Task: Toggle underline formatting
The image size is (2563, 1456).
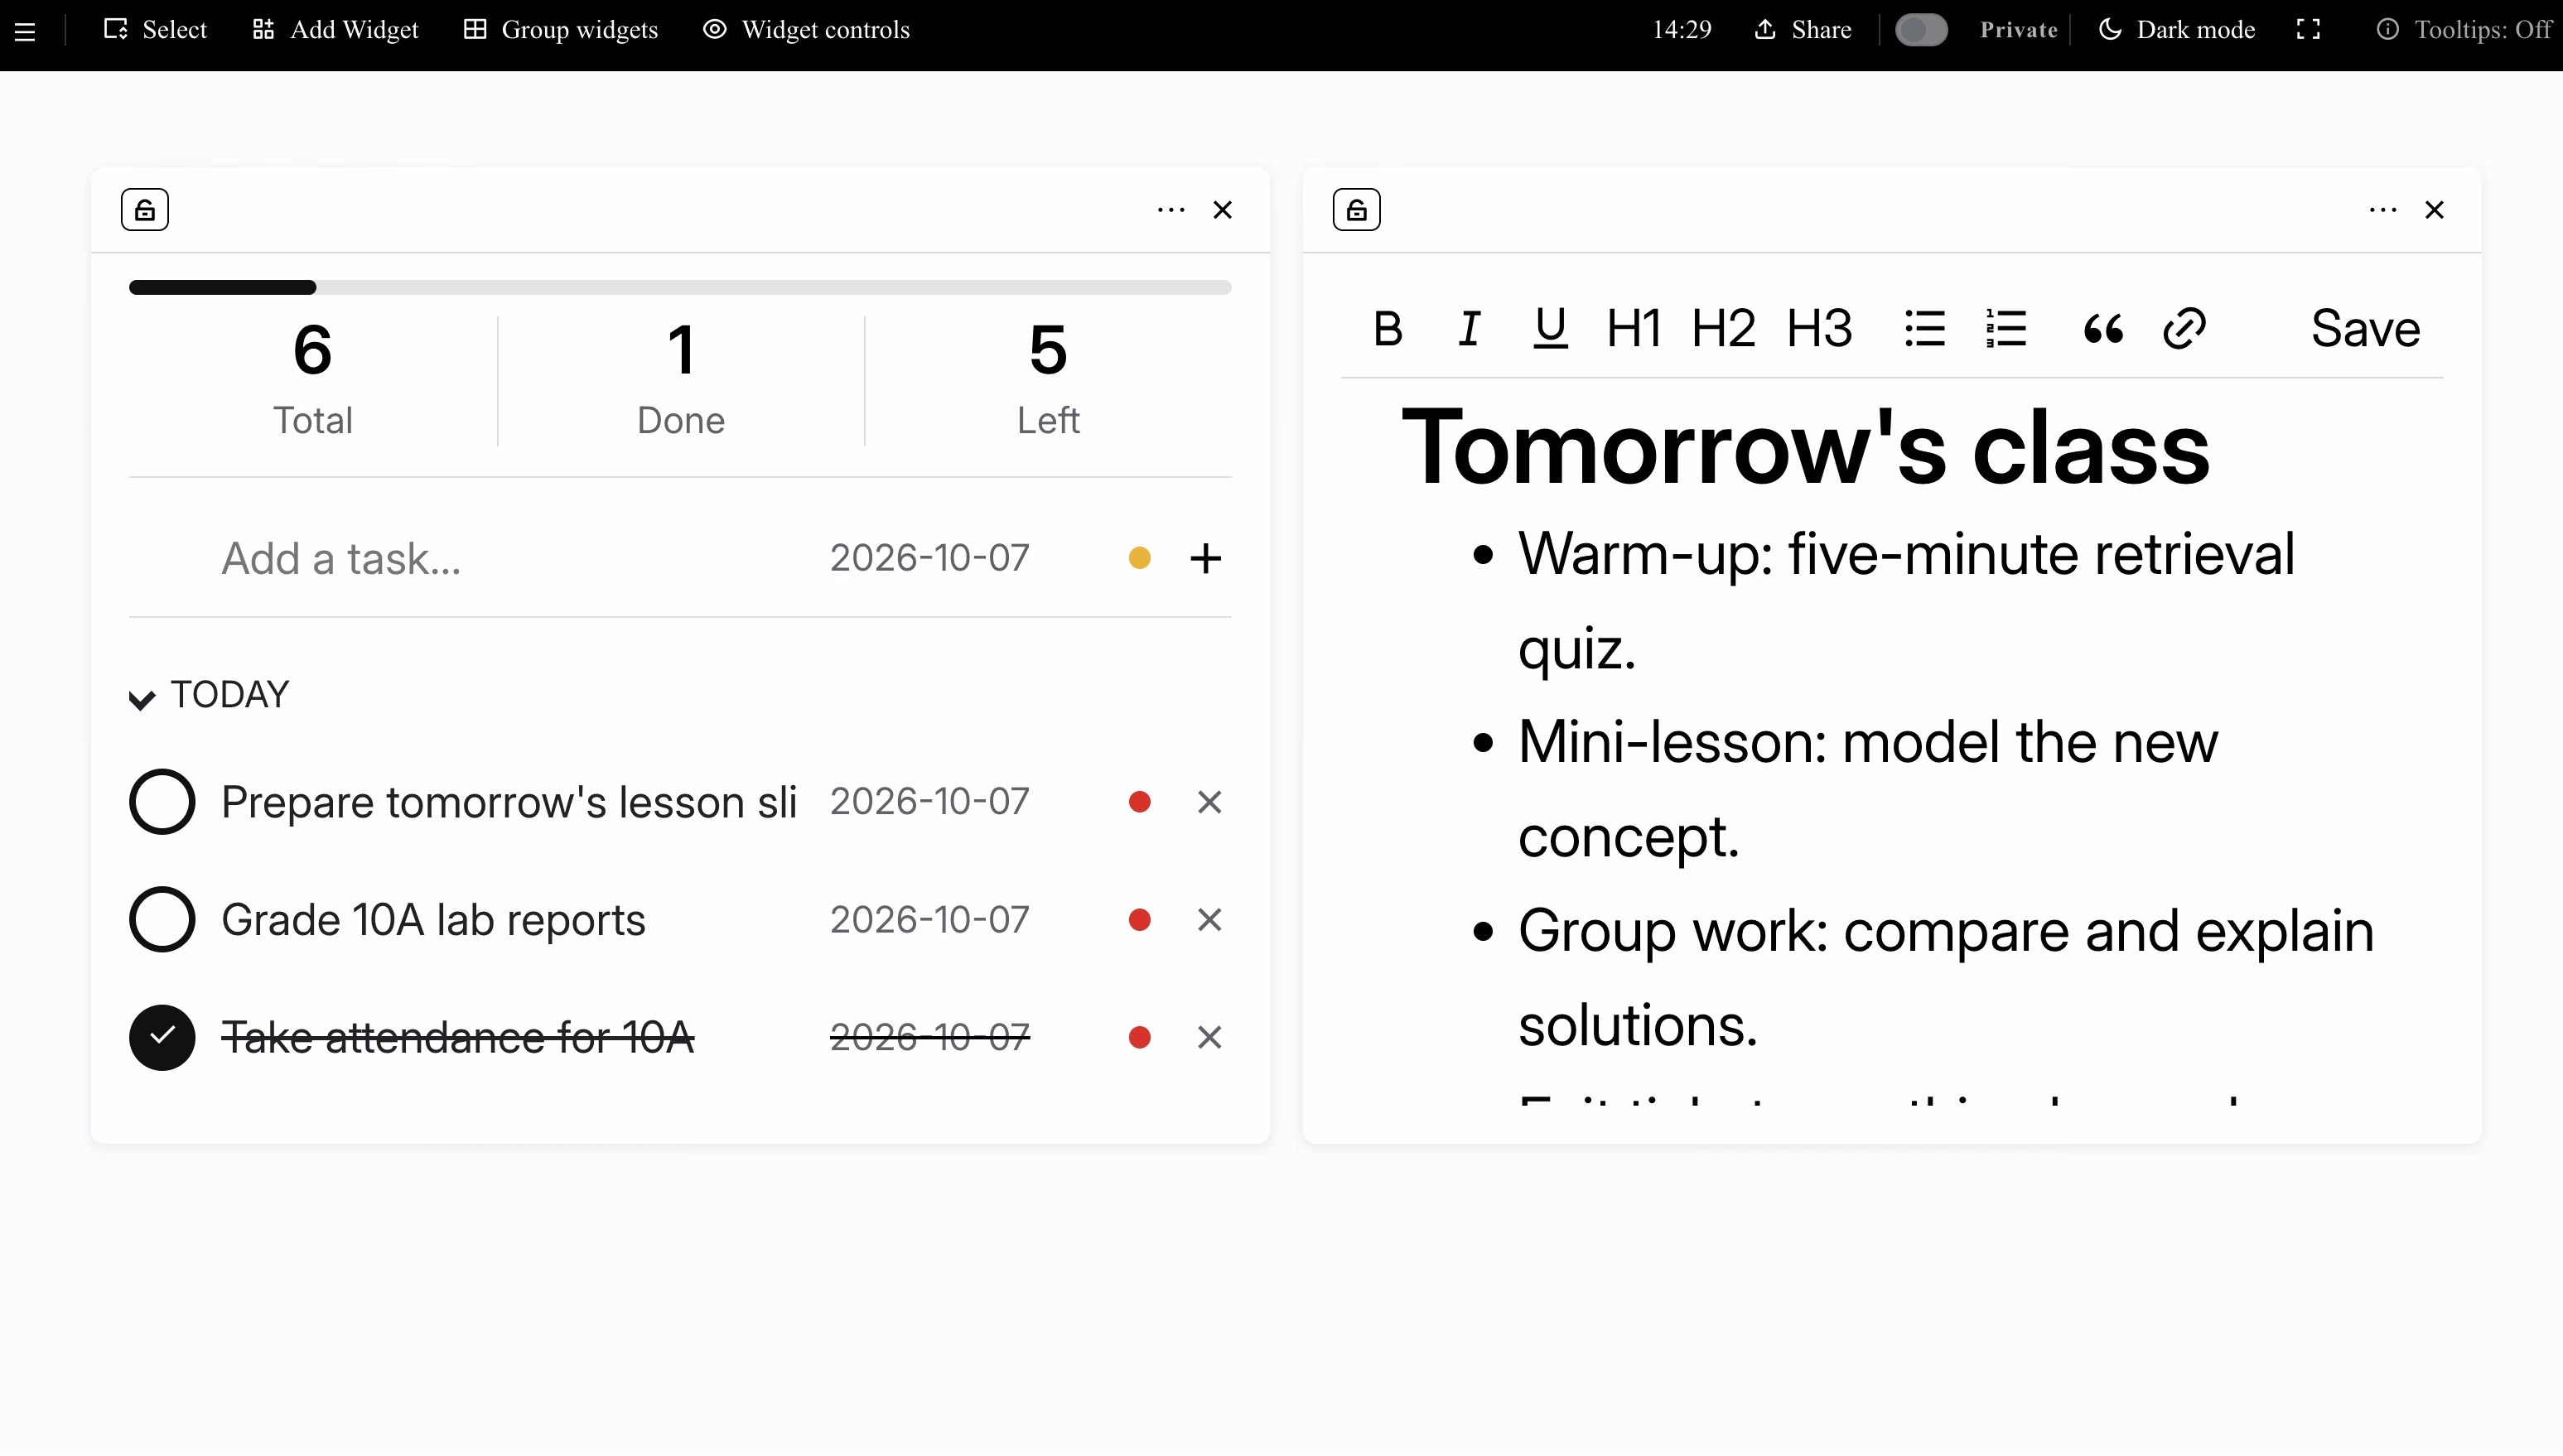Action: pos(1550,329)
